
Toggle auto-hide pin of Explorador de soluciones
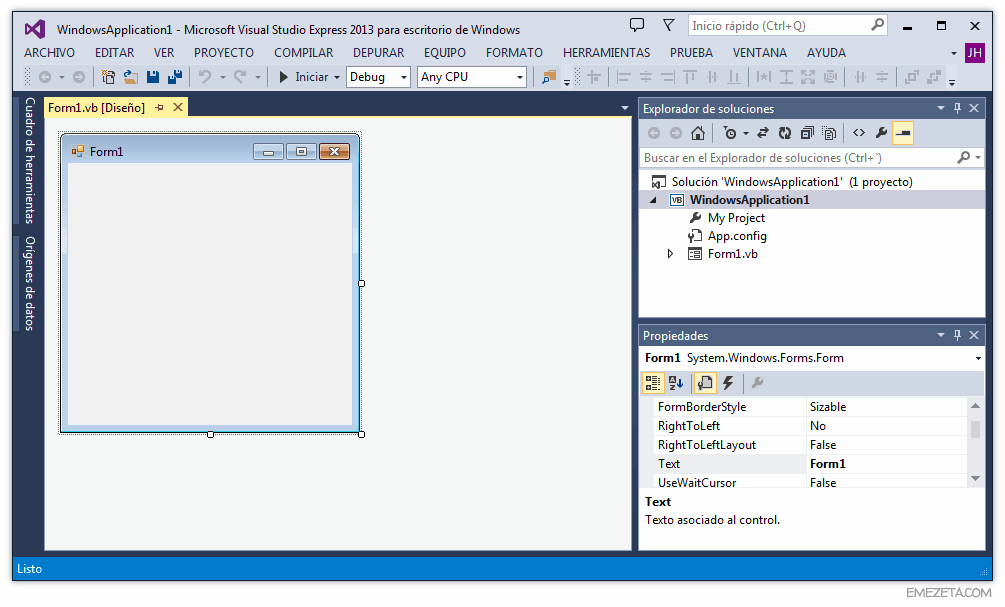click(x=958, y=108)
